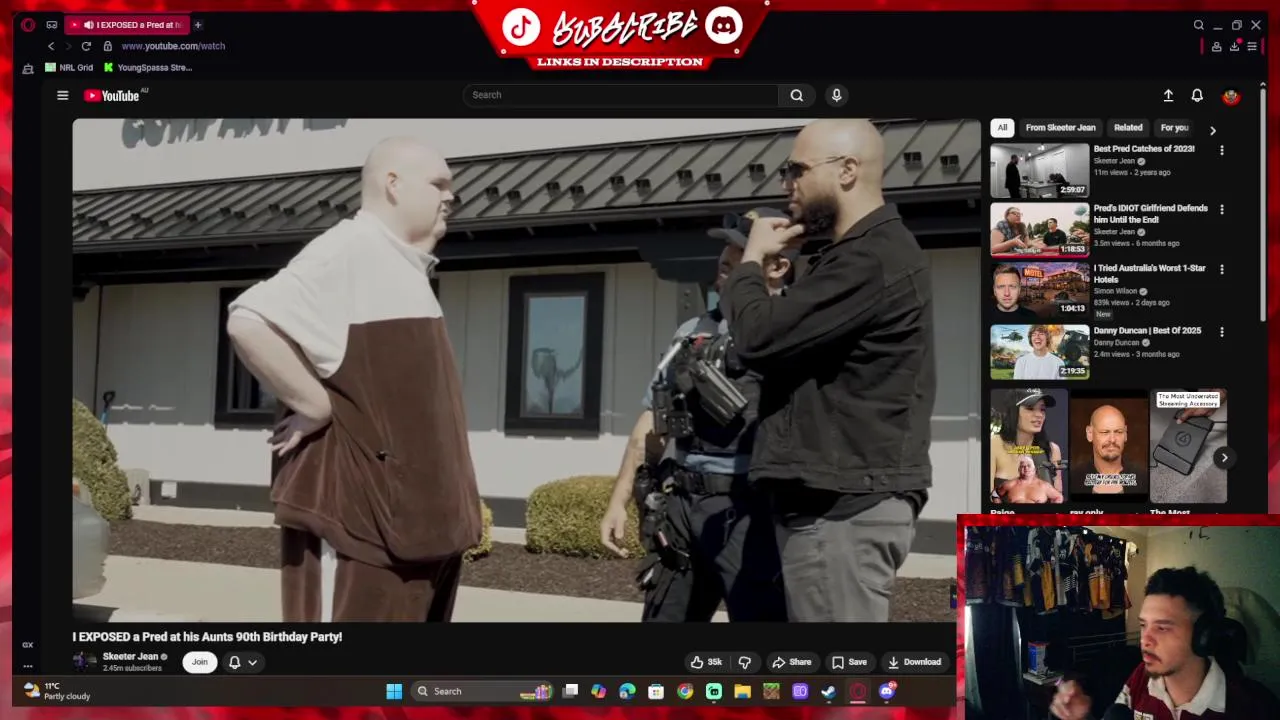Switch to the I EXPOSED a Pred tab

(126, 25)
